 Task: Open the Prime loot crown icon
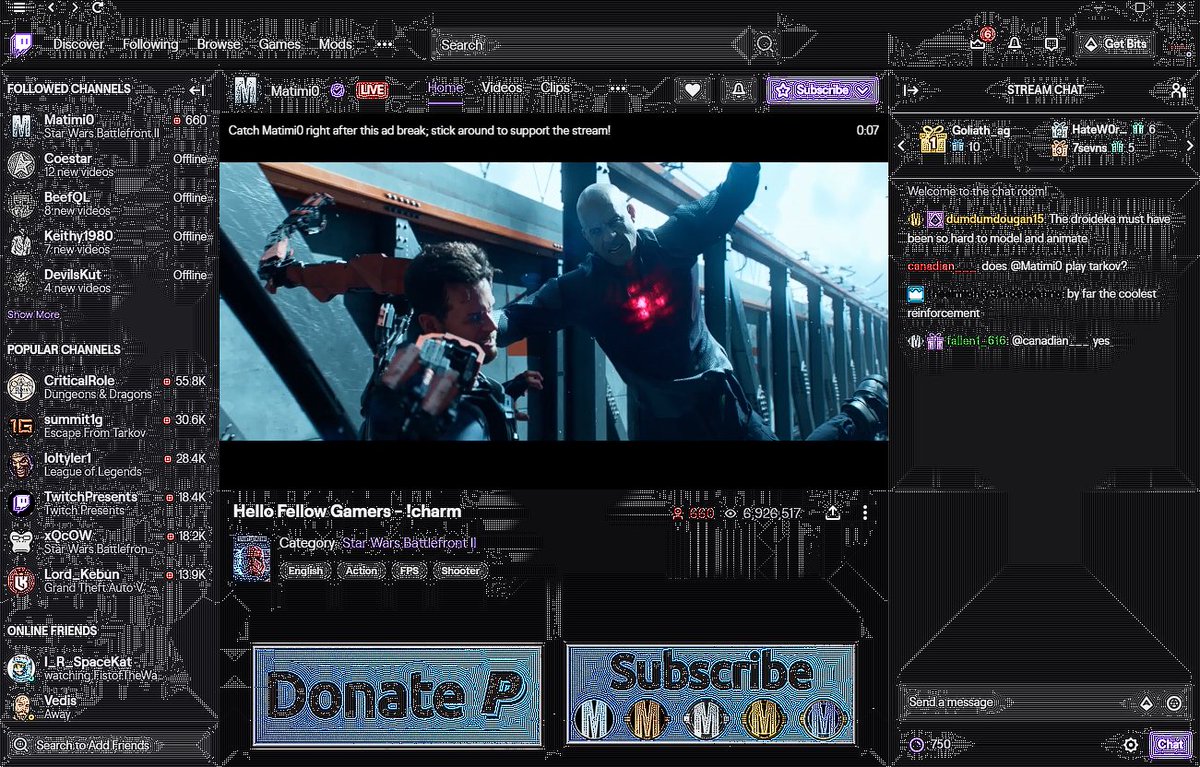click(978, 44)
